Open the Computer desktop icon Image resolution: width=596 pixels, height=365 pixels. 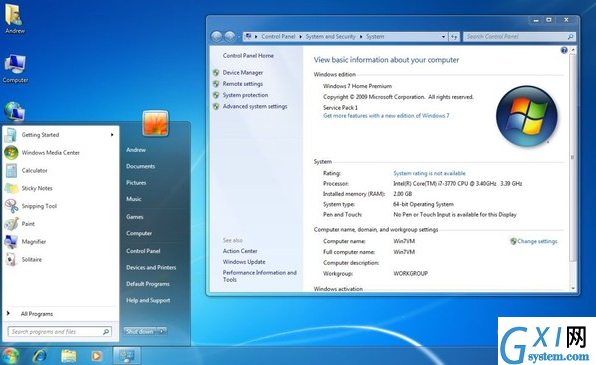[15, 68]
